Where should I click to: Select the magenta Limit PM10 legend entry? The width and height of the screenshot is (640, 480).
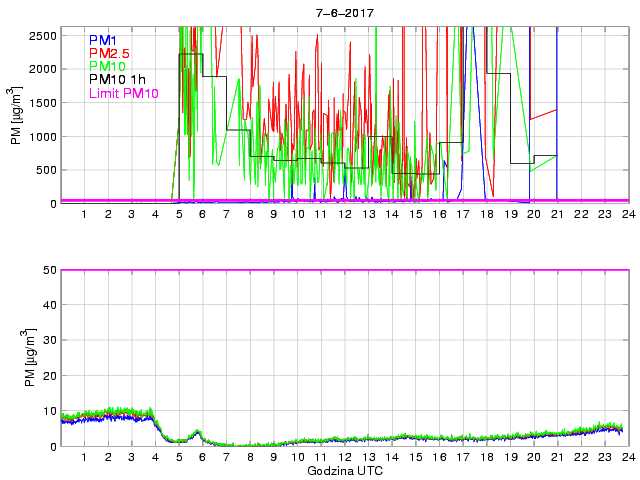pos(123,95)
